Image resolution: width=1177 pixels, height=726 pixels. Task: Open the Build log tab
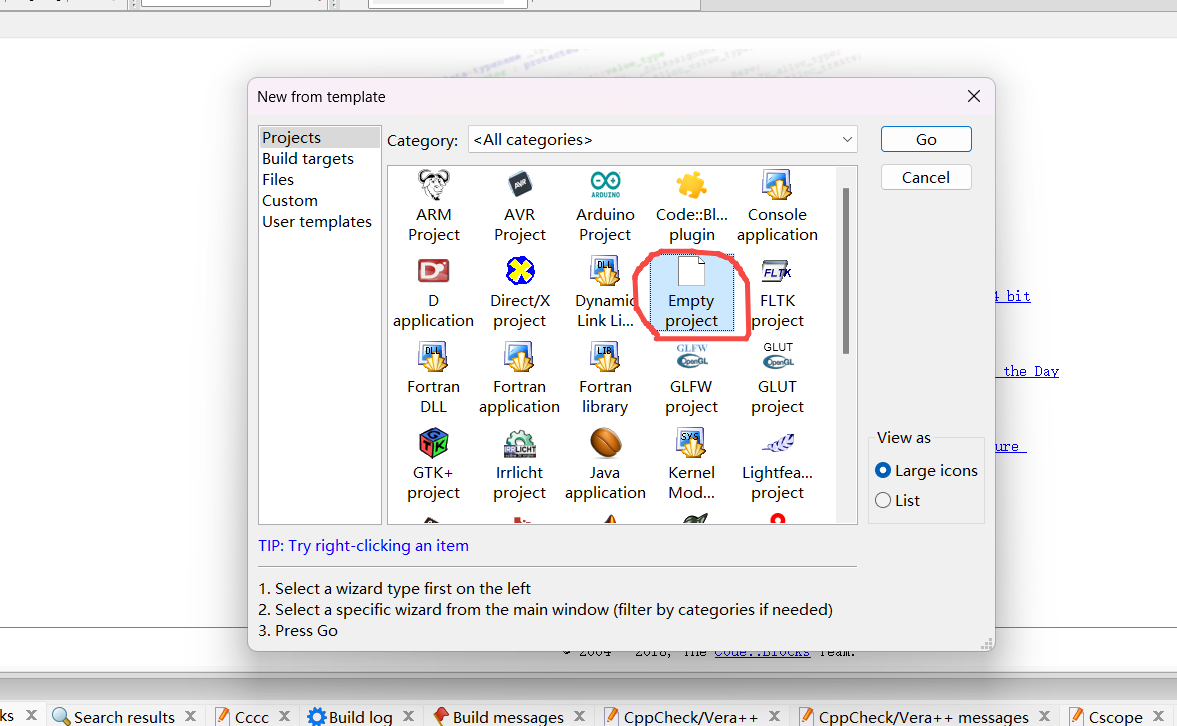pyautogui.click(x=351, y=717)
